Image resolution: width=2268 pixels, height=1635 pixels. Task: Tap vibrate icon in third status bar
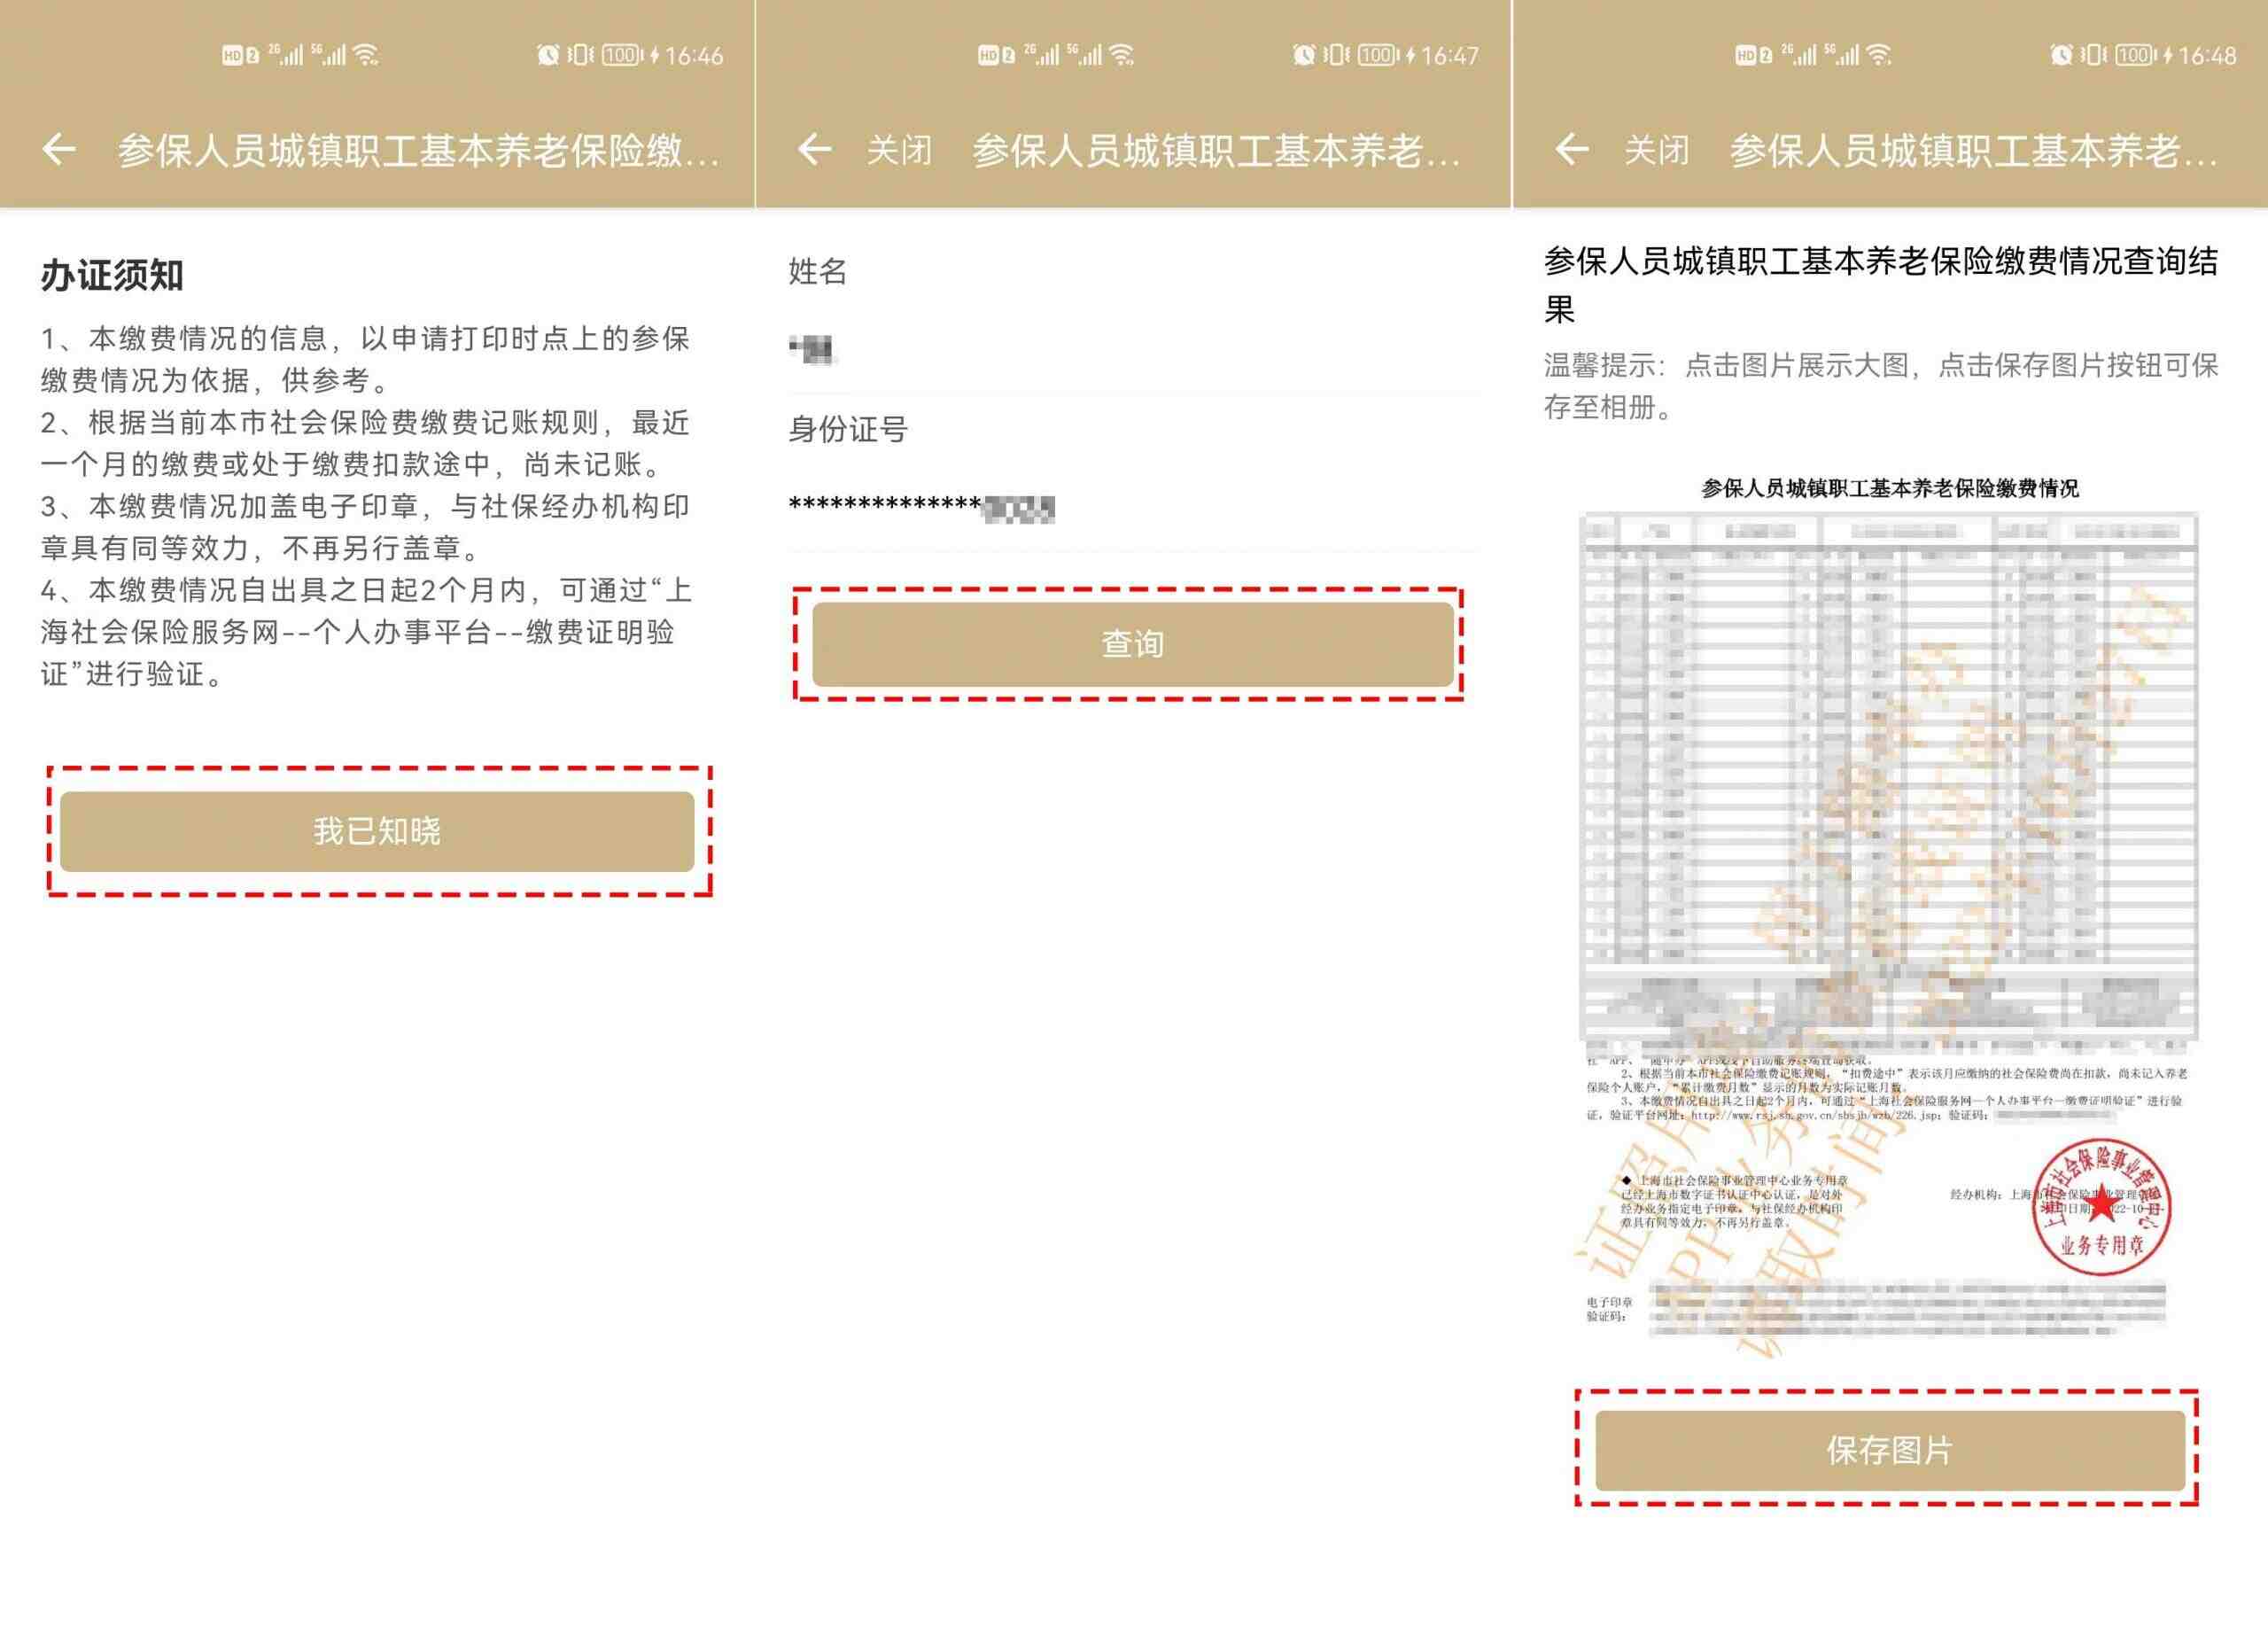2093,55
